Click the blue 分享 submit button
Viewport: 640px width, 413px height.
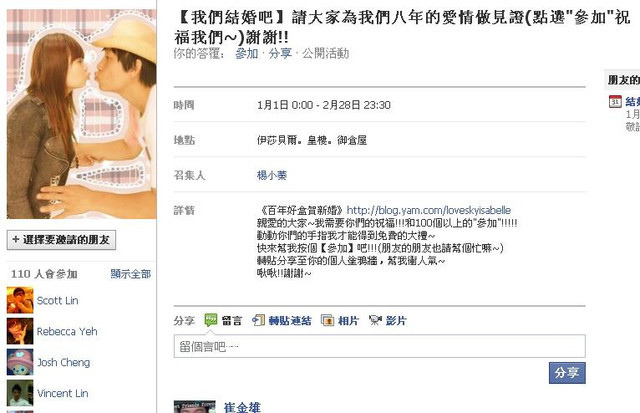tap(567, 373)
